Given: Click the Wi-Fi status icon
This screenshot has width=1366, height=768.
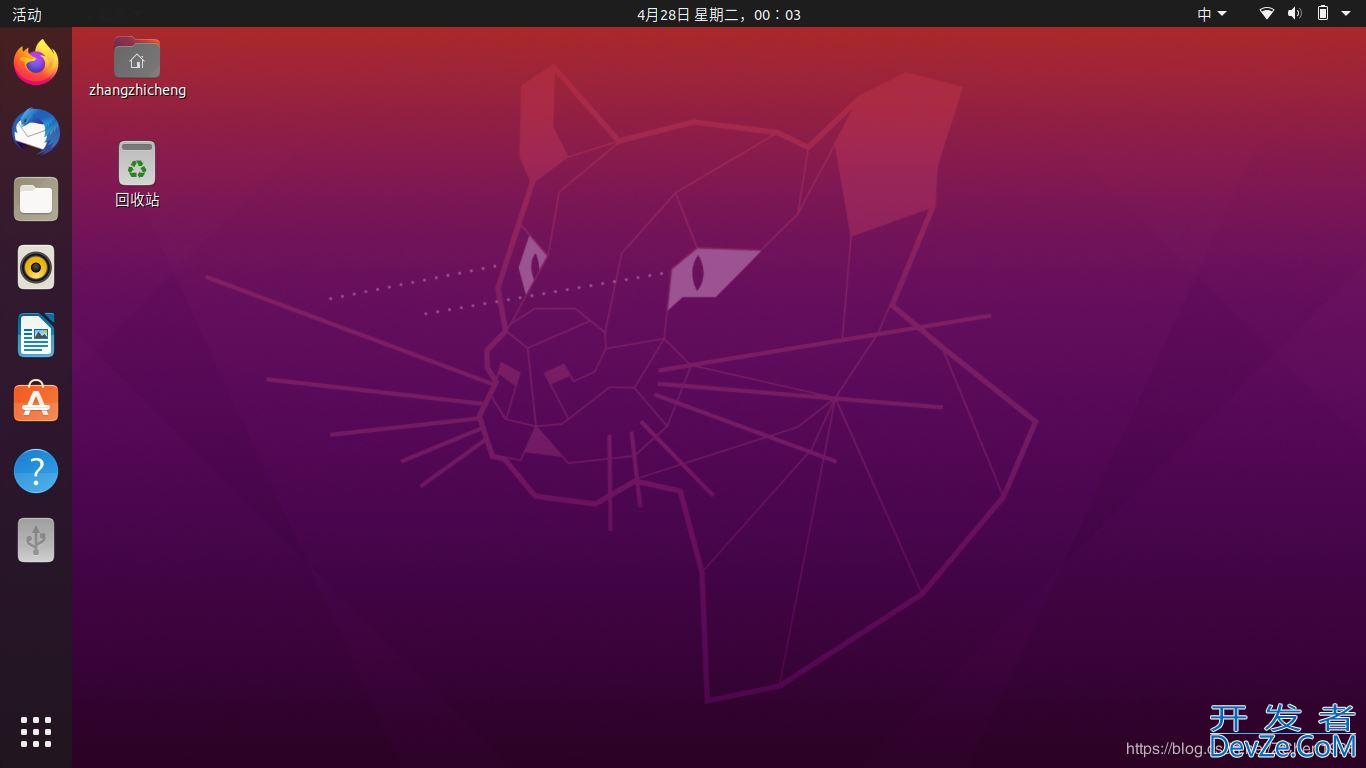Looking at the screenshot, I should tap(1267, 14).
